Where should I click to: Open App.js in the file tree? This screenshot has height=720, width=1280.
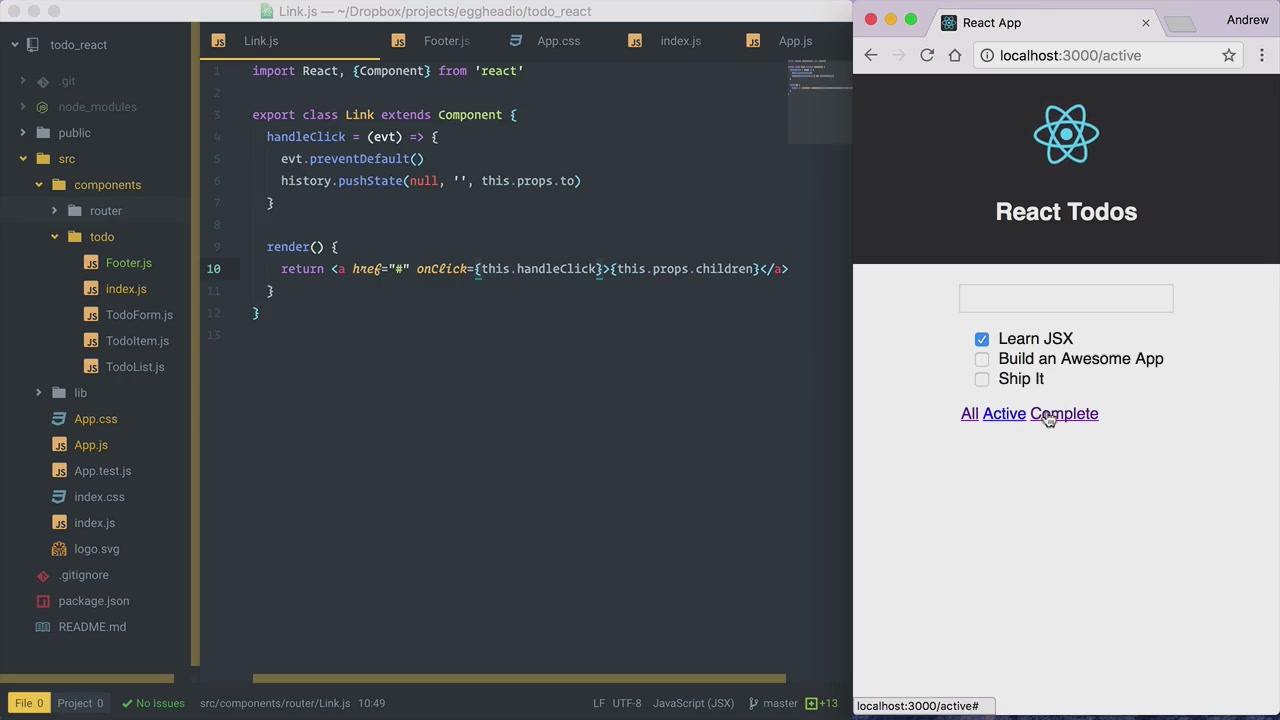click(91, 445)
